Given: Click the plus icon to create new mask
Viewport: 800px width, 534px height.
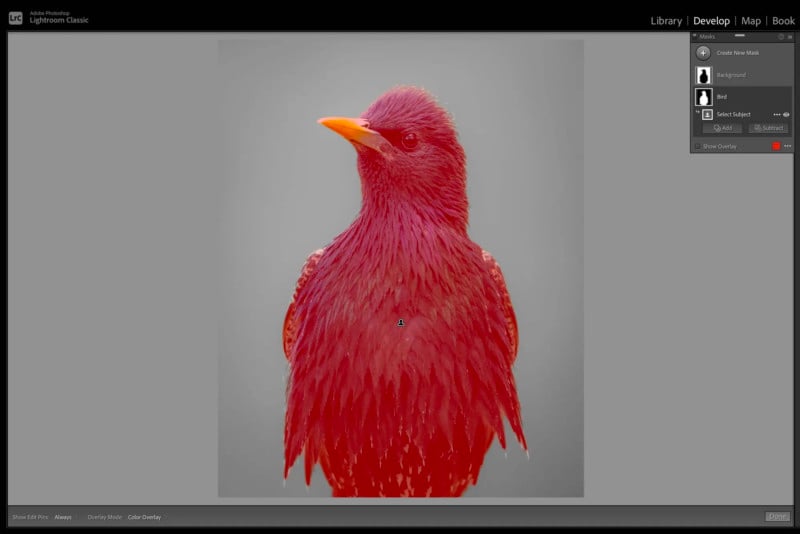Looking at the screenshot, I should (703, 53).
